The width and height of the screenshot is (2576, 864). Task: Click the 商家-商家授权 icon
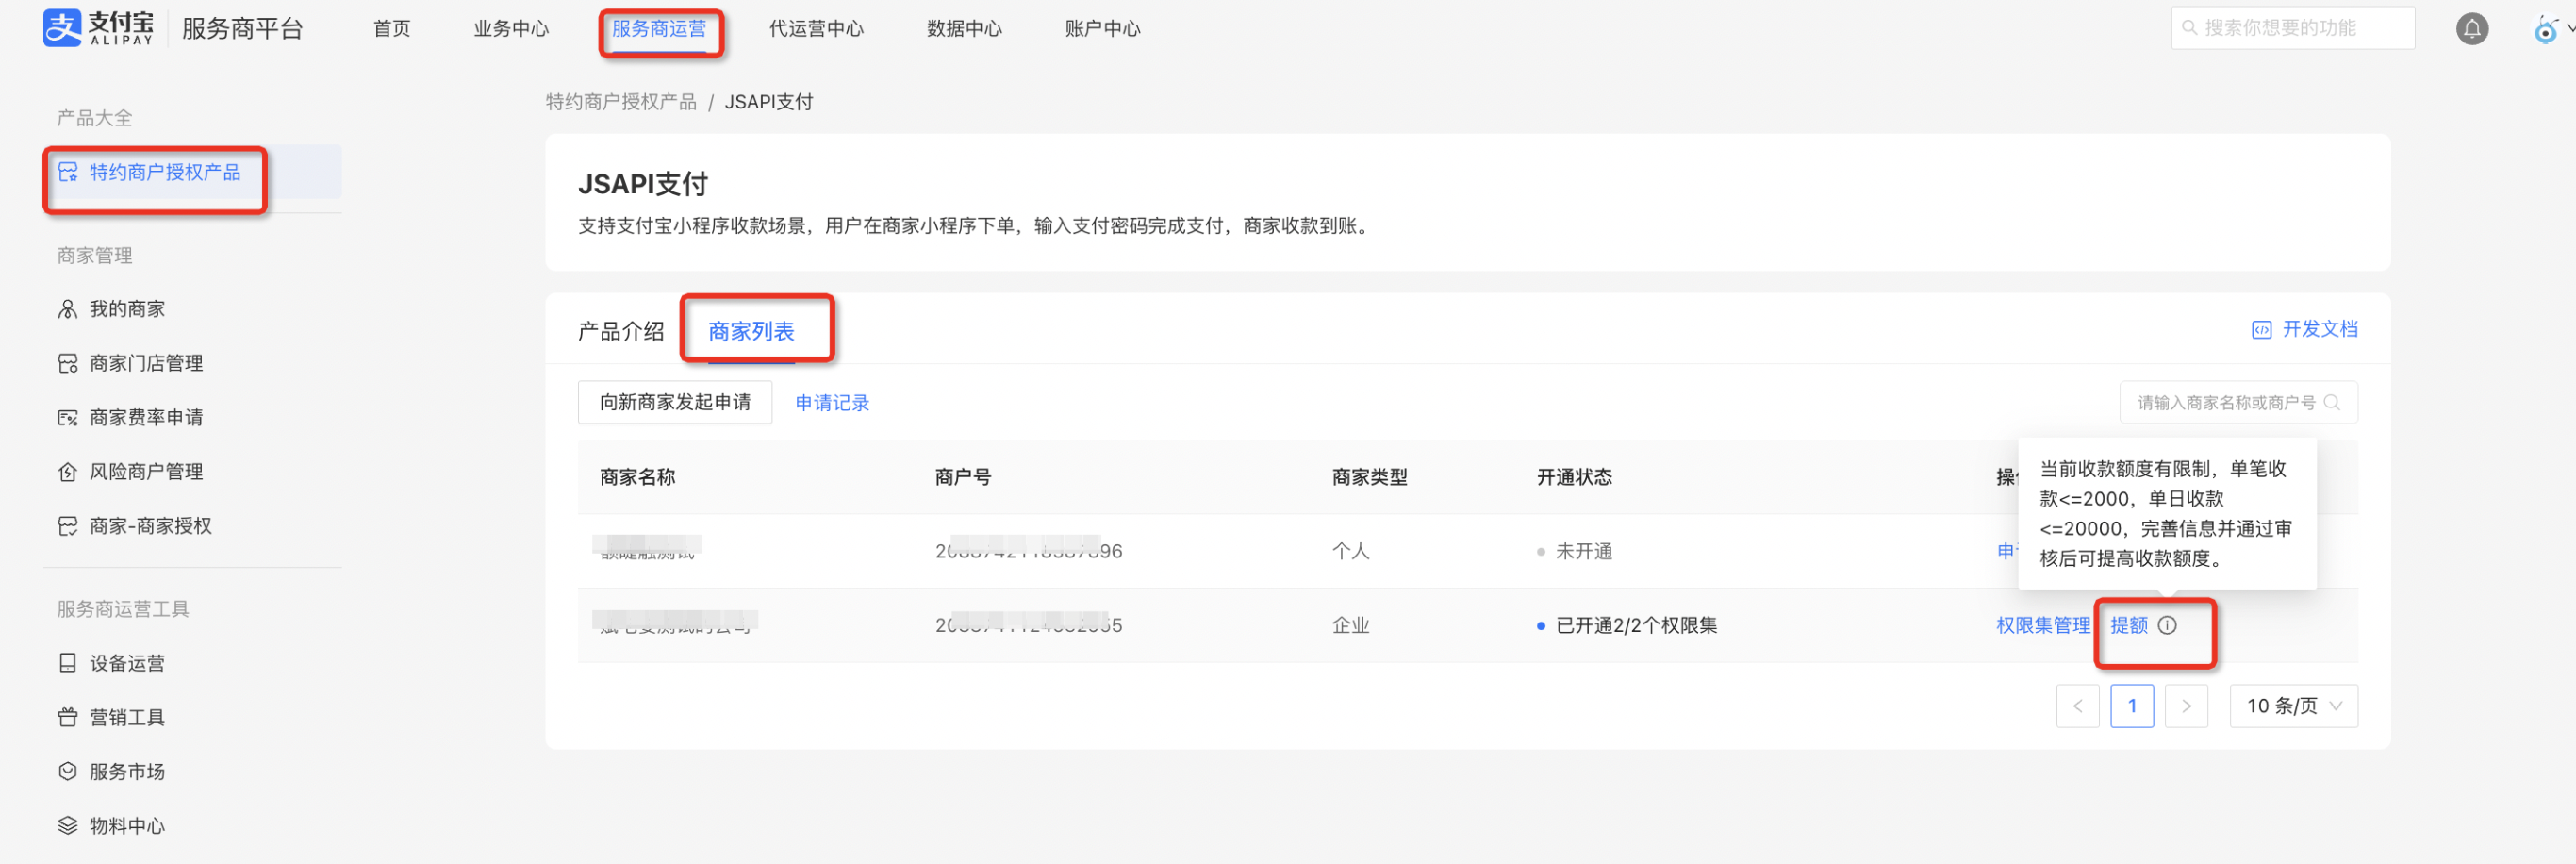[68, 526]
